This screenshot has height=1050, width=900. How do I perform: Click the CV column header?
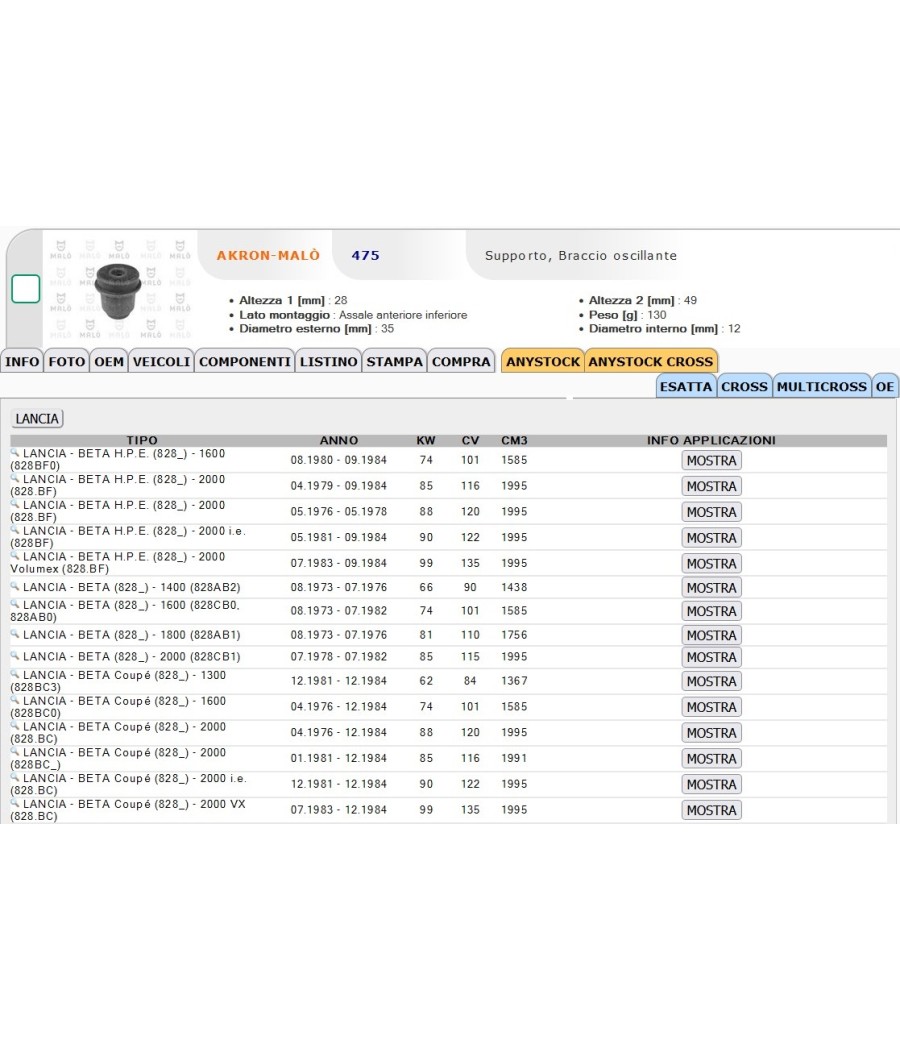(470, 441)
